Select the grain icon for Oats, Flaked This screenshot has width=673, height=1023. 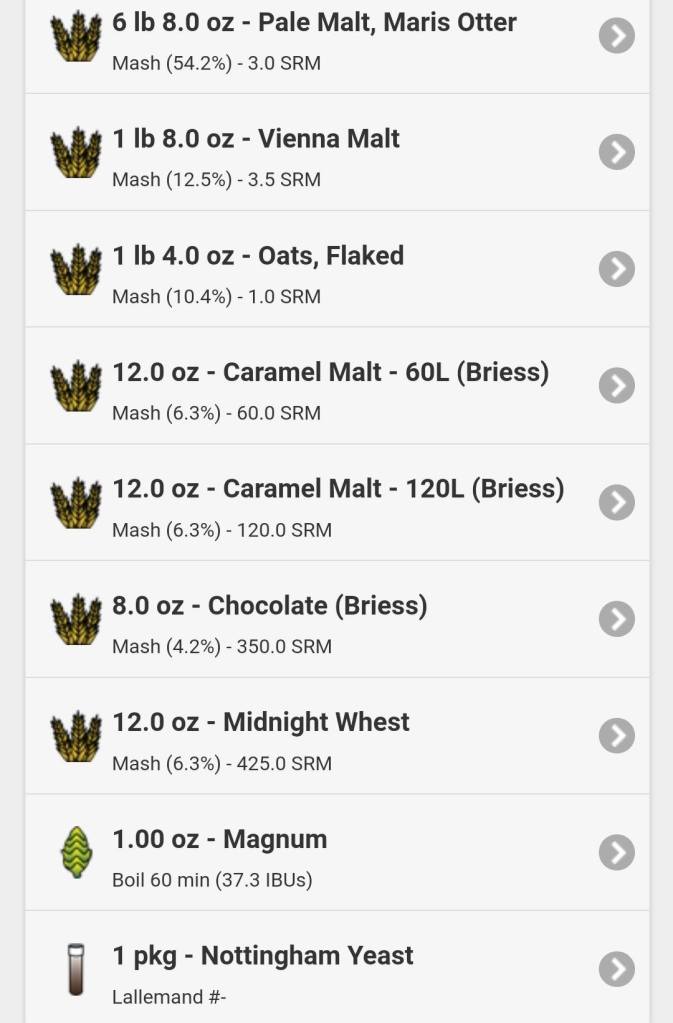[76, 270]
